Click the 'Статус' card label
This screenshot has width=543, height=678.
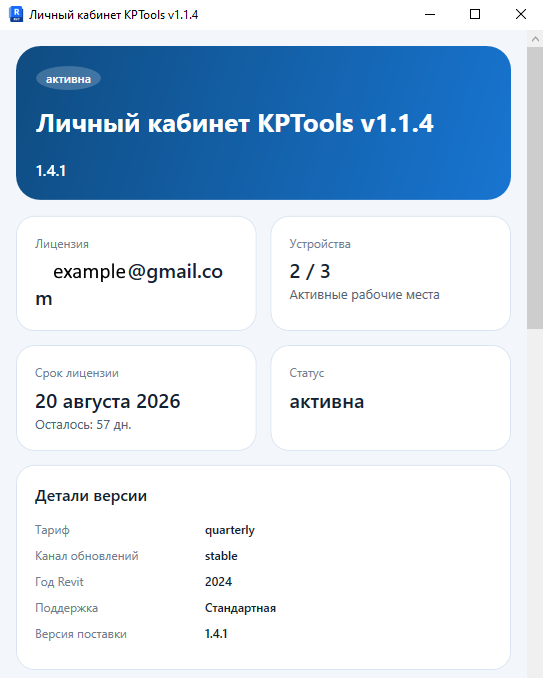(x=307, y=373)
